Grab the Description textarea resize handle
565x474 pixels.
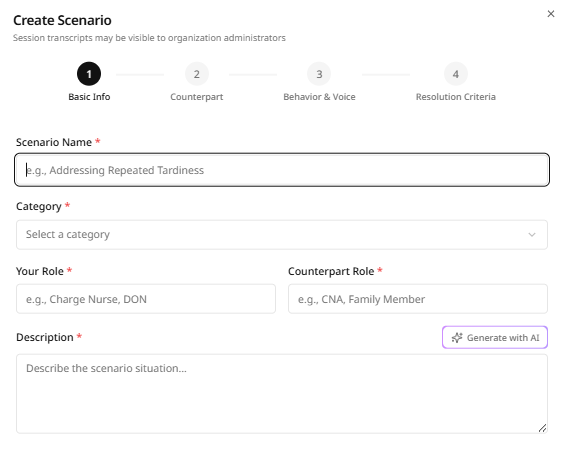(x=542, y=428)
